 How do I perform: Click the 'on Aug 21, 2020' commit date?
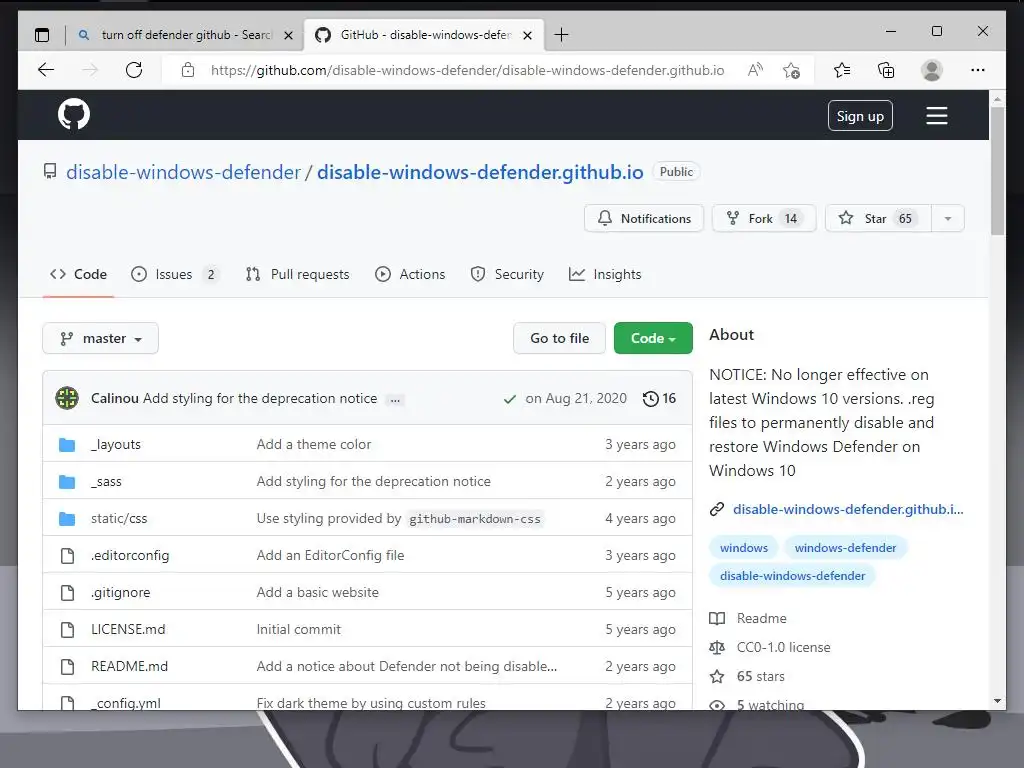click(576, 398)
